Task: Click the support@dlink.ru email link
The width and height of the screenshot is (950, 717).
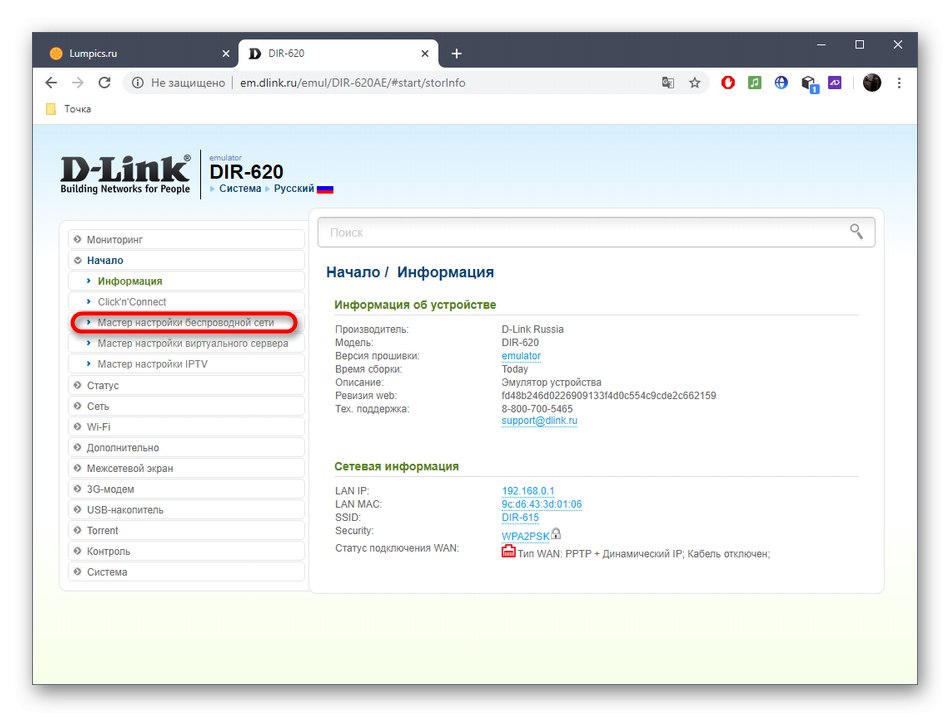Action: tap(539, 421)
